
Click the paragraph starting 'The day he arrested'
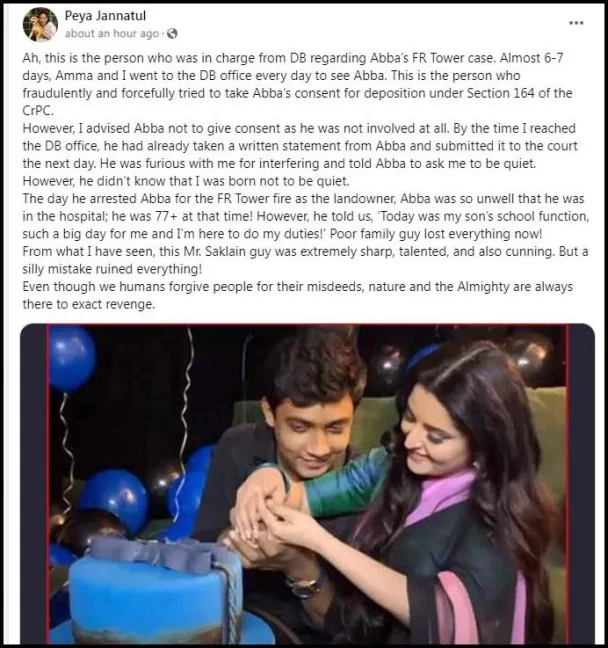pos(306,216)
